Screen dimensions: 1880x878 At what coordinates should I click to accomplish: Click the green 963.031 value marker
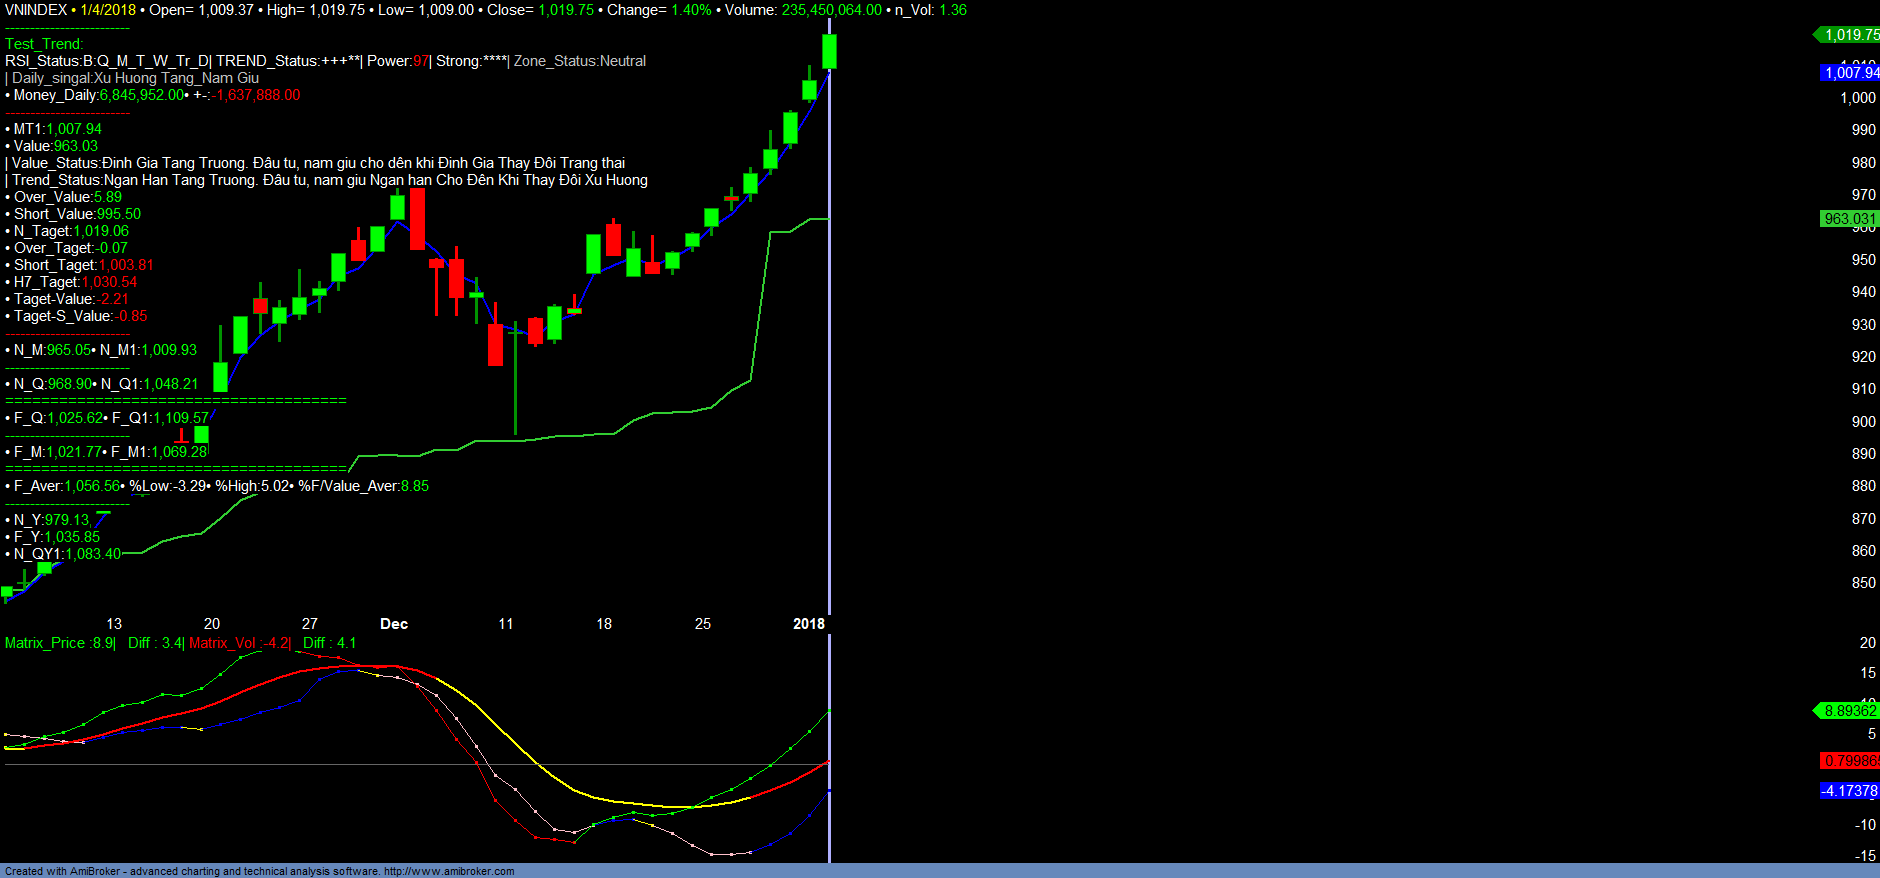coord(1849,219)
